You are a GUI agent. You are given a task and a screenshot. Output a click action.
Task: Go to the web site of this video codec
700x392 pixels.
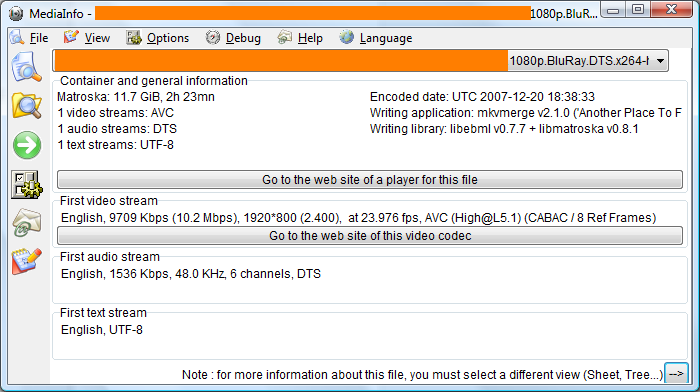[x=370, y=236]
